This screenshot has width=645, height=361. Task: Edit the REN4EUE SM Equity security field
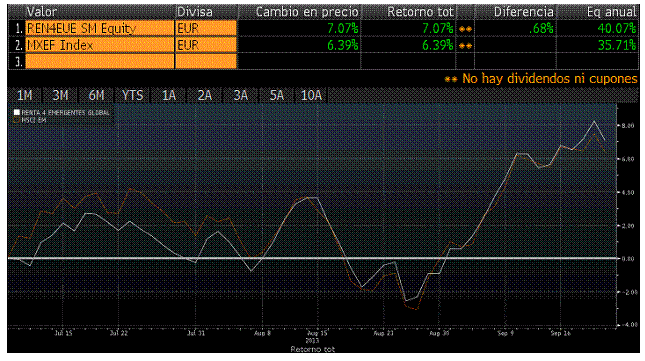pos(100,28)
